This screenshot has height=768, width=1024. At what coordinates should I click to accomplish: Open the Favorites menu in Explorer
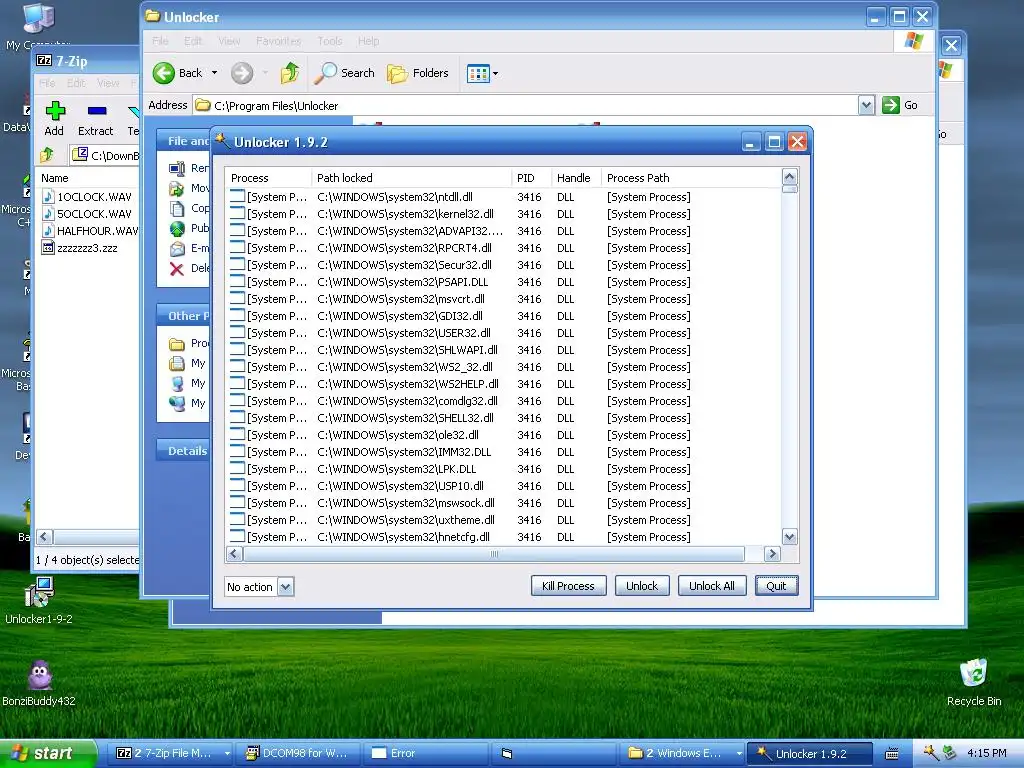click(278, 41)
